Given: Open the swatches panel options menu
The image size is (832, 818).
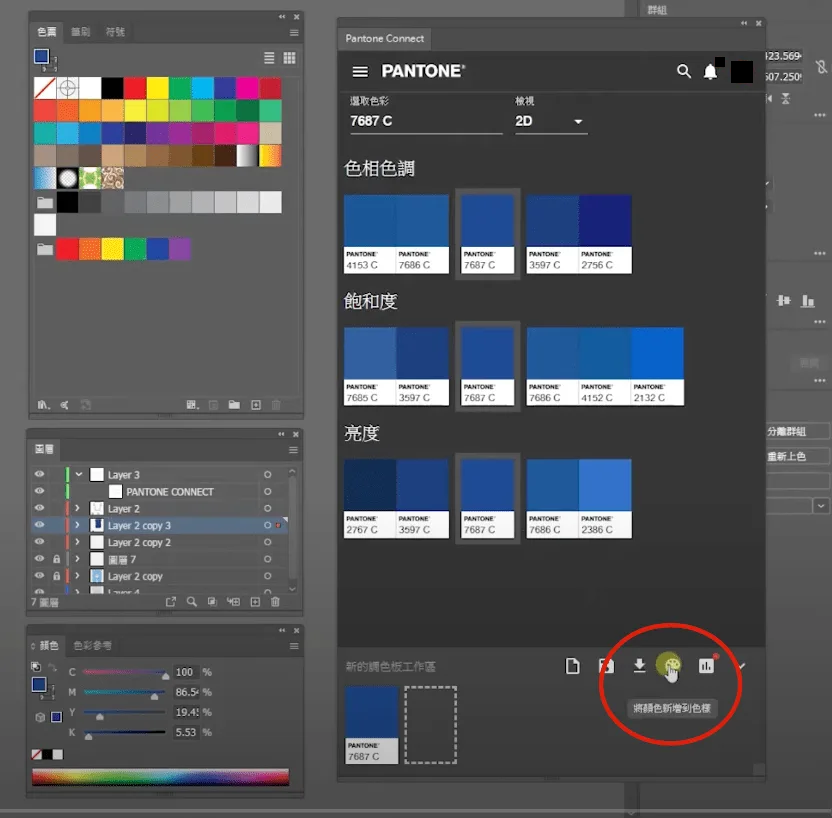Looking at the screenshot, I should click(x=294, y=33).
